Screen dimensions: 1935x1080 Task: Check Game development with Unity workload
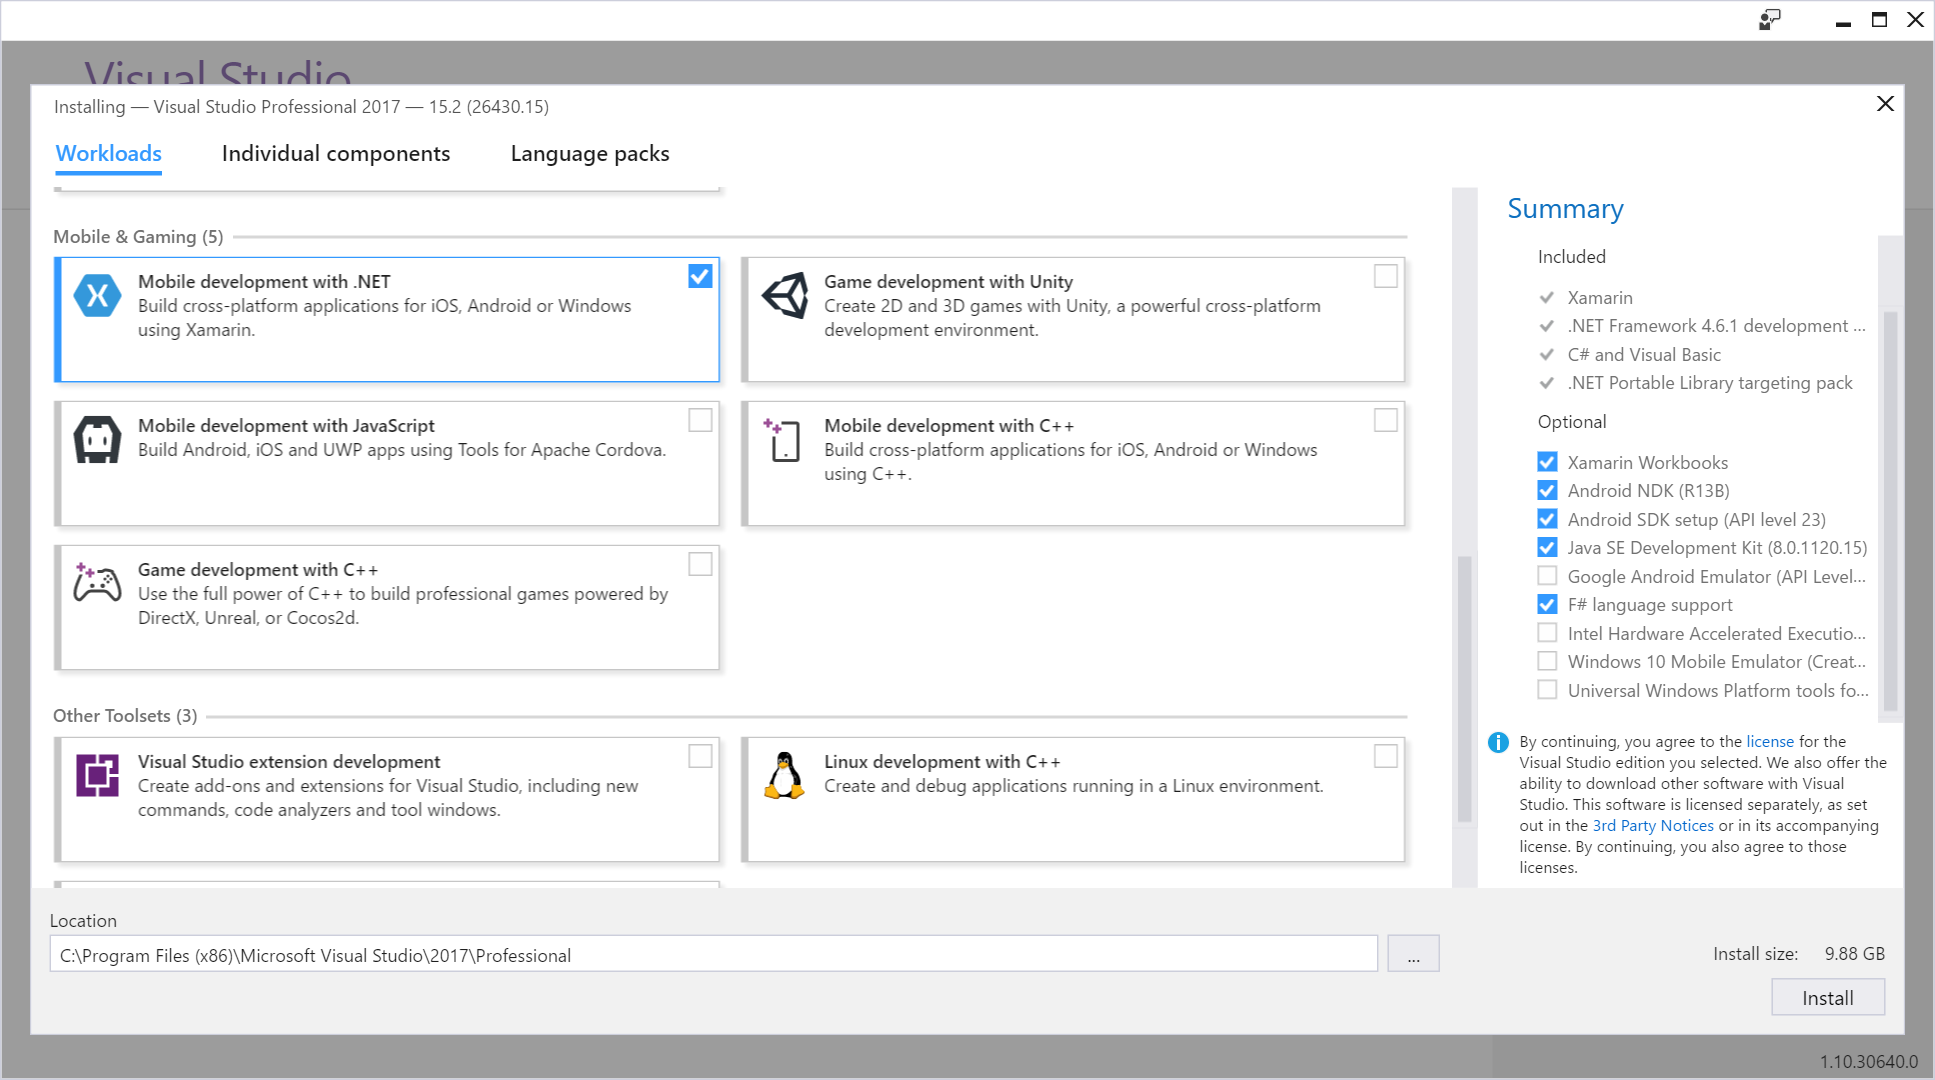[1385, 276]
